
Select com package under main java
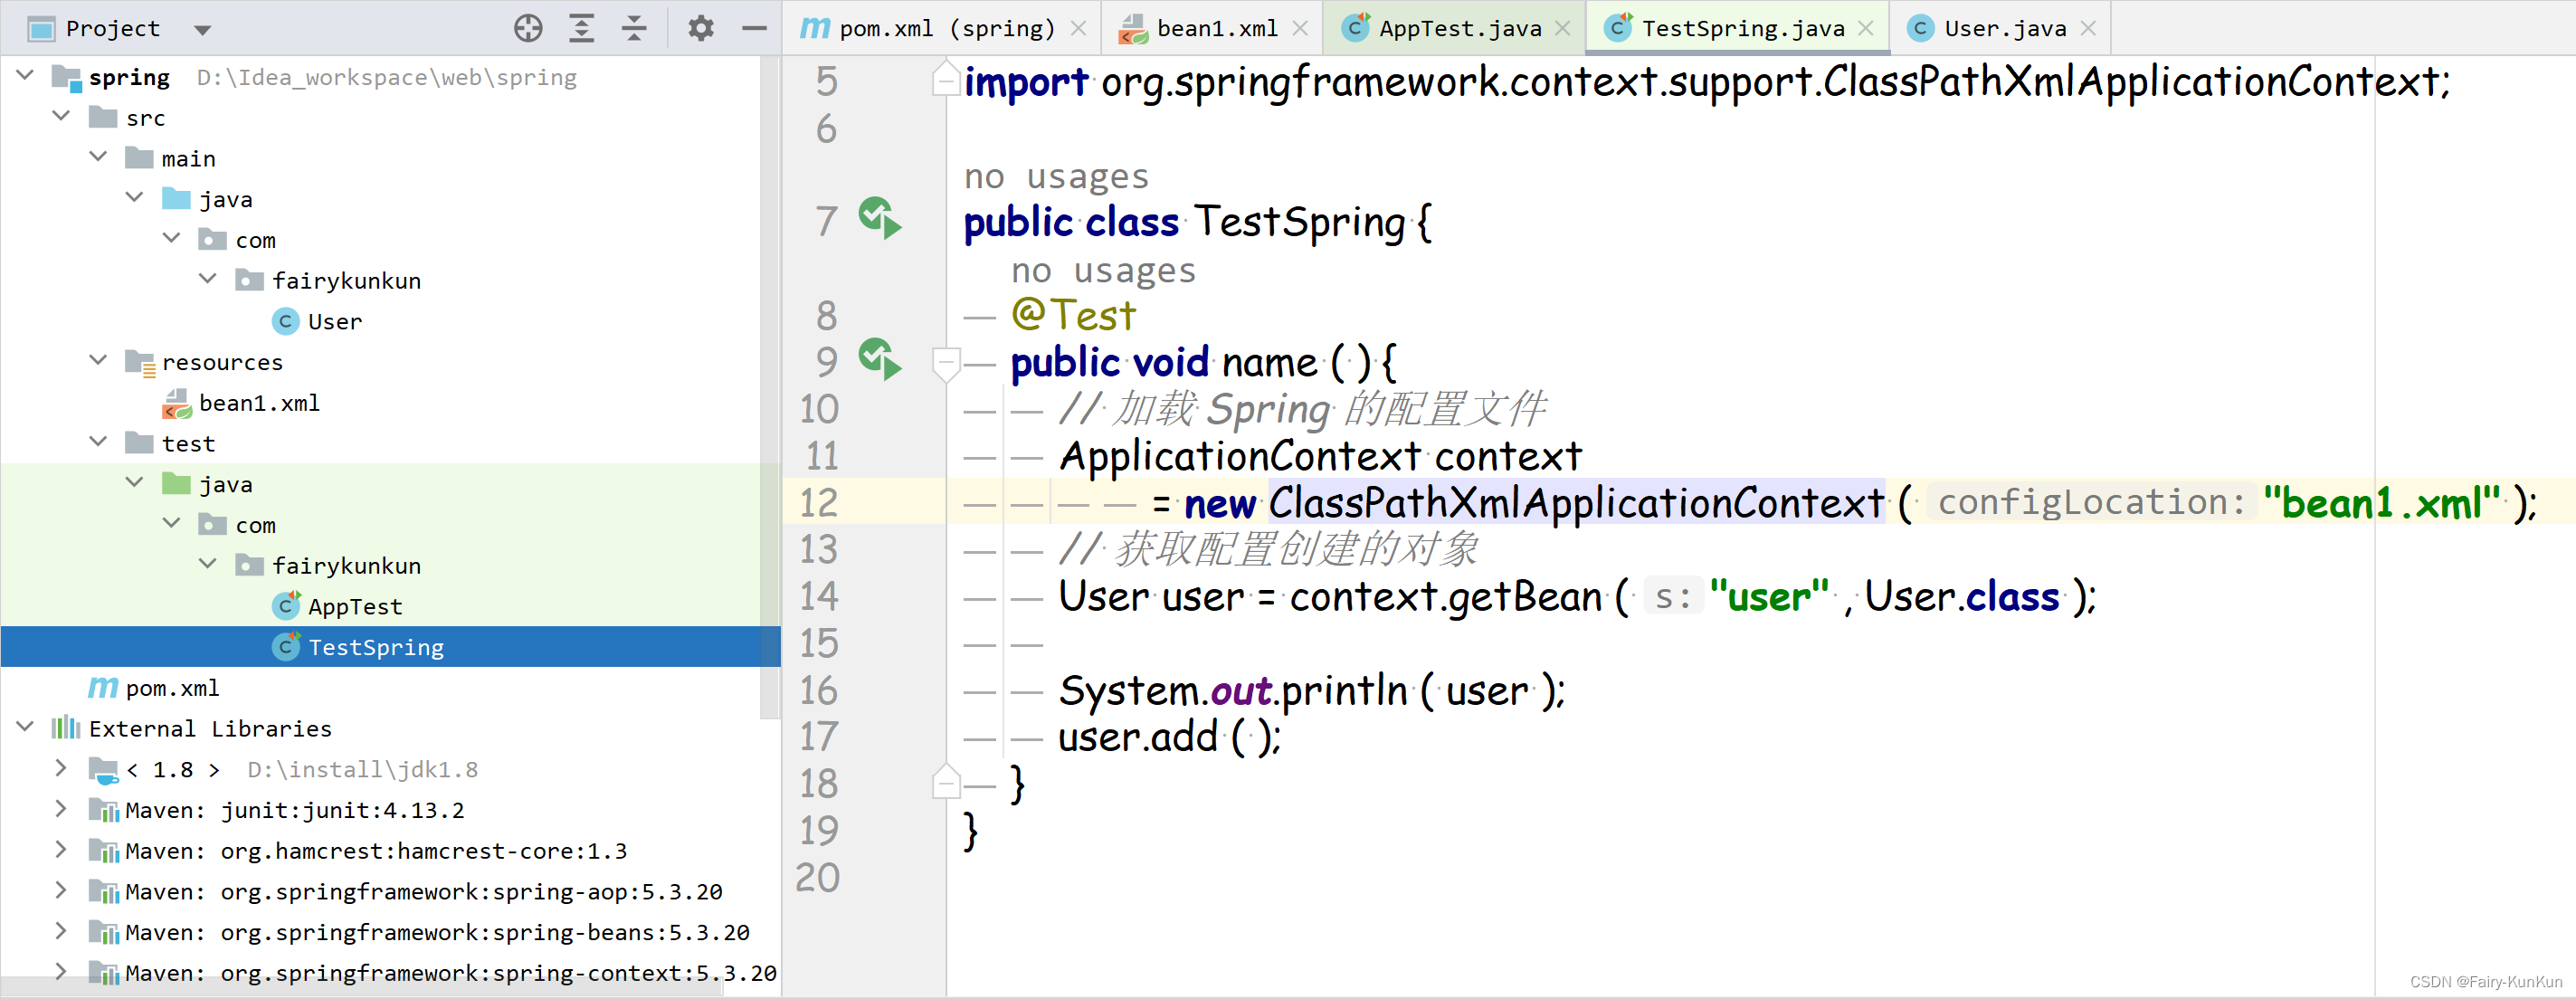[237, 240]
